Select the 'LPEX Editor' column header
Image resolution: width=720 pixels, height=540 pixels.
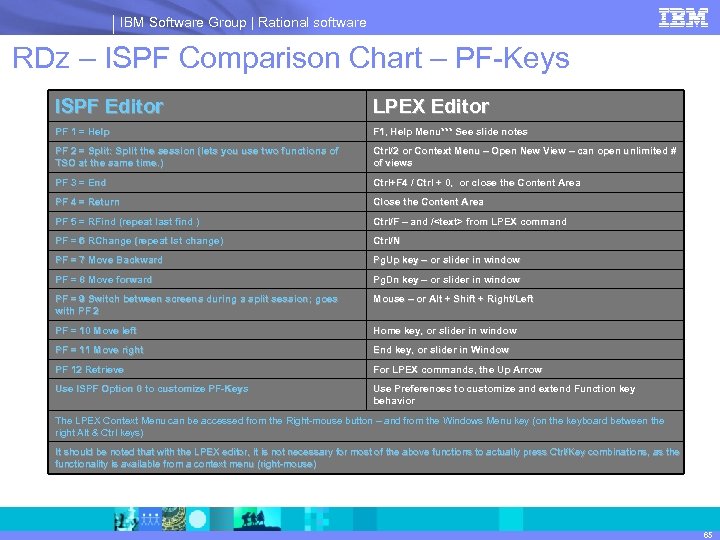tap(525, 106)
